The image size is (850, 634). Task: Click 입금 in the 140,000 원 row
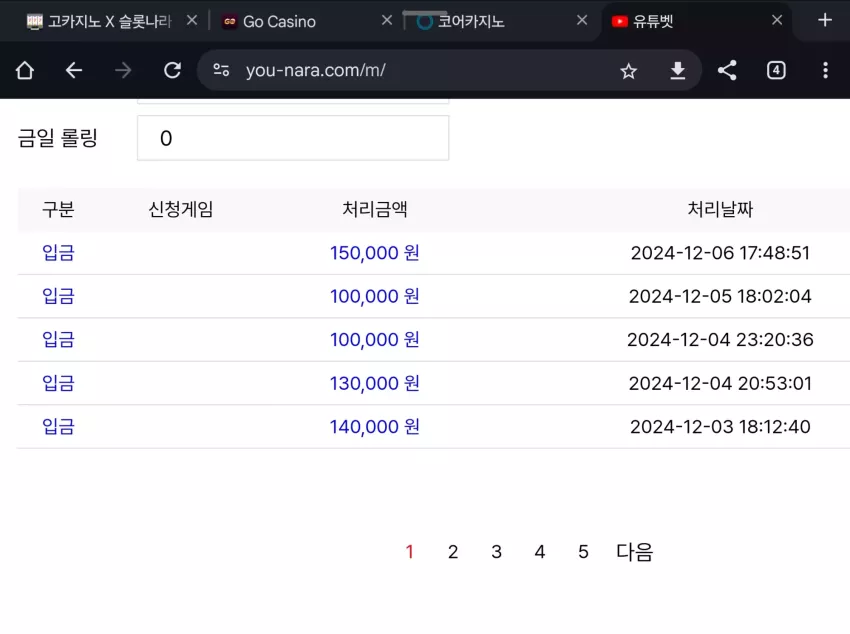pos(58,427)
